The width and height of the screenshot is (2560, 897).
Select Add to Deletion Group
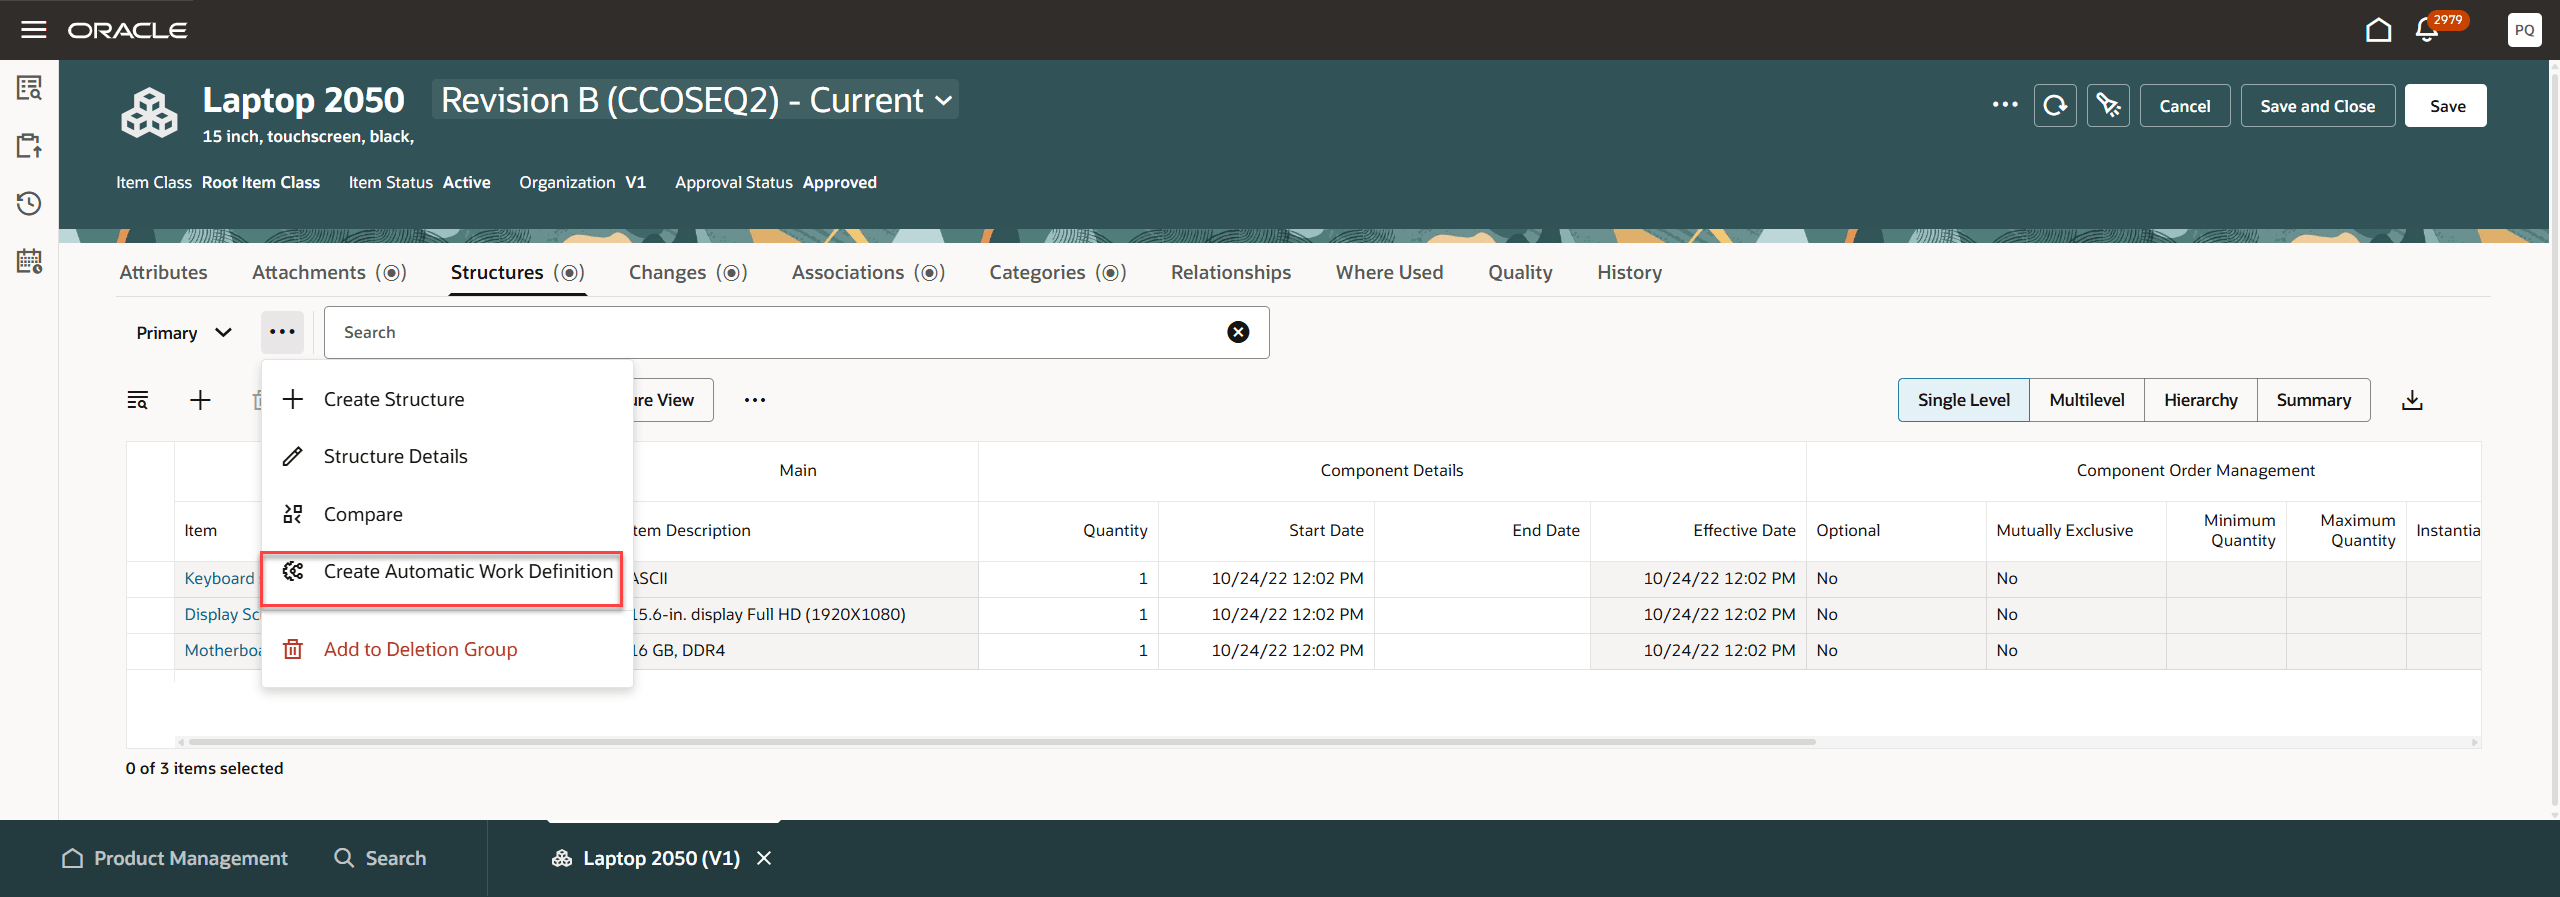point(447,649)
